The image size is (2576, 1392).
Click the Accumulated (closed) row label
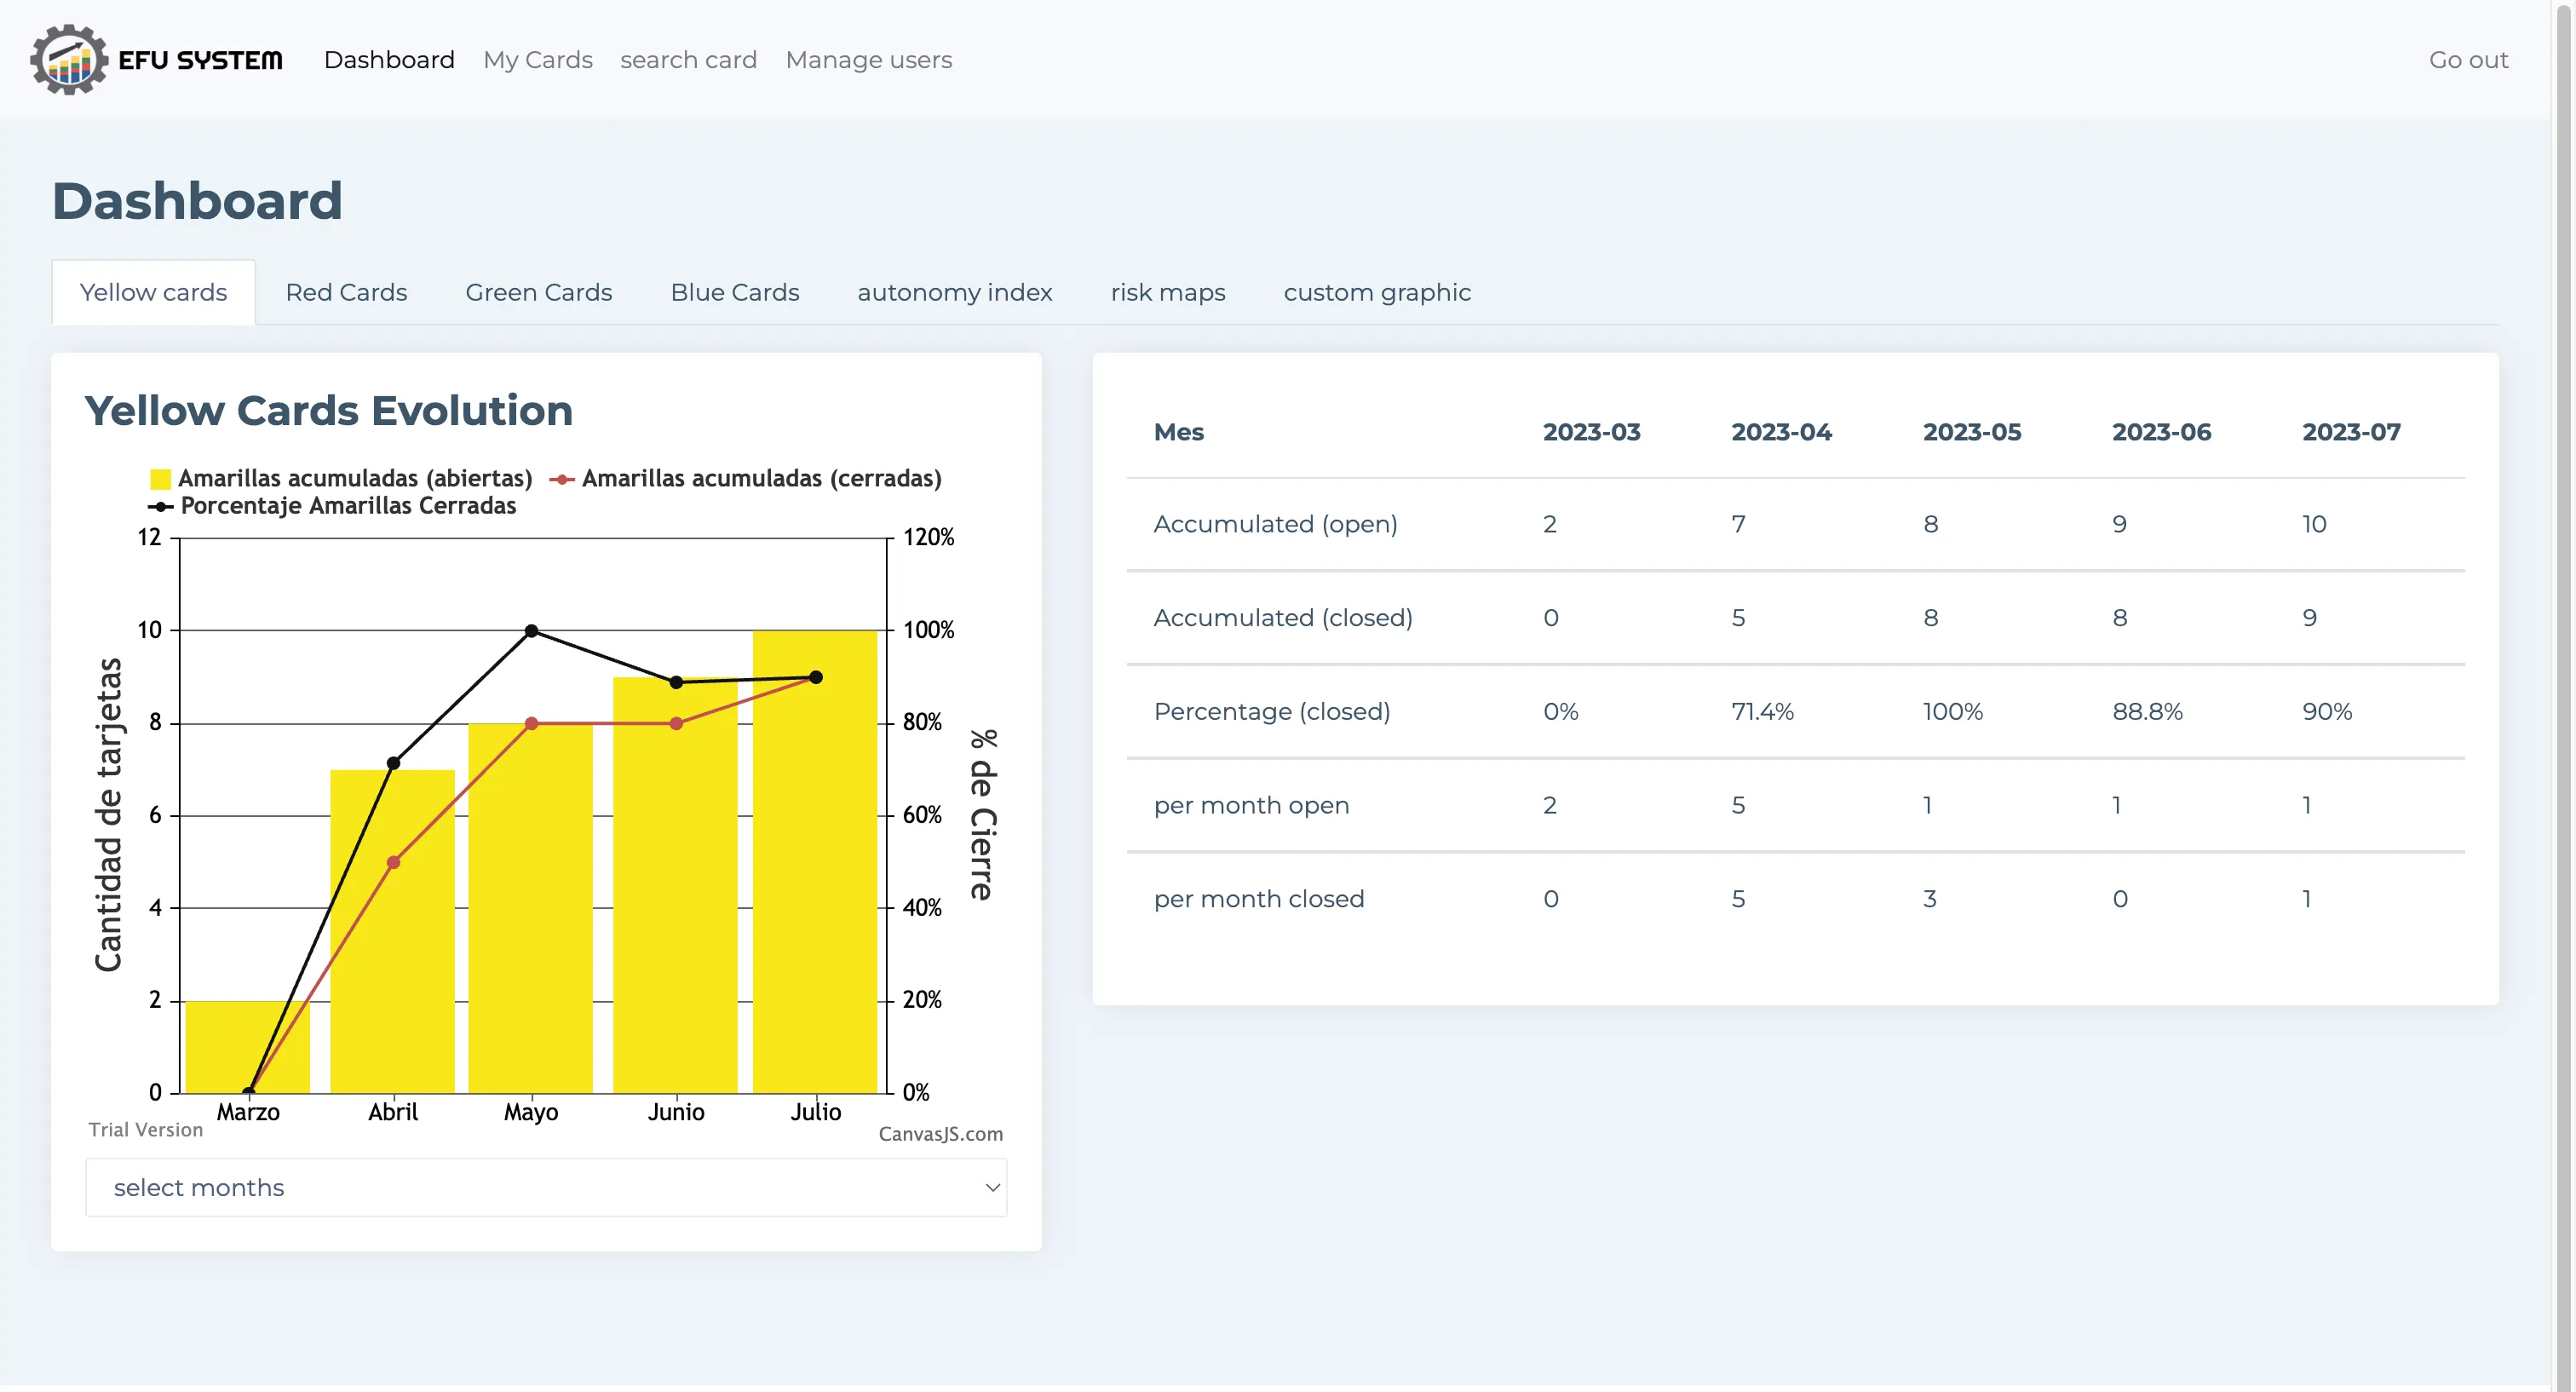1283,618
